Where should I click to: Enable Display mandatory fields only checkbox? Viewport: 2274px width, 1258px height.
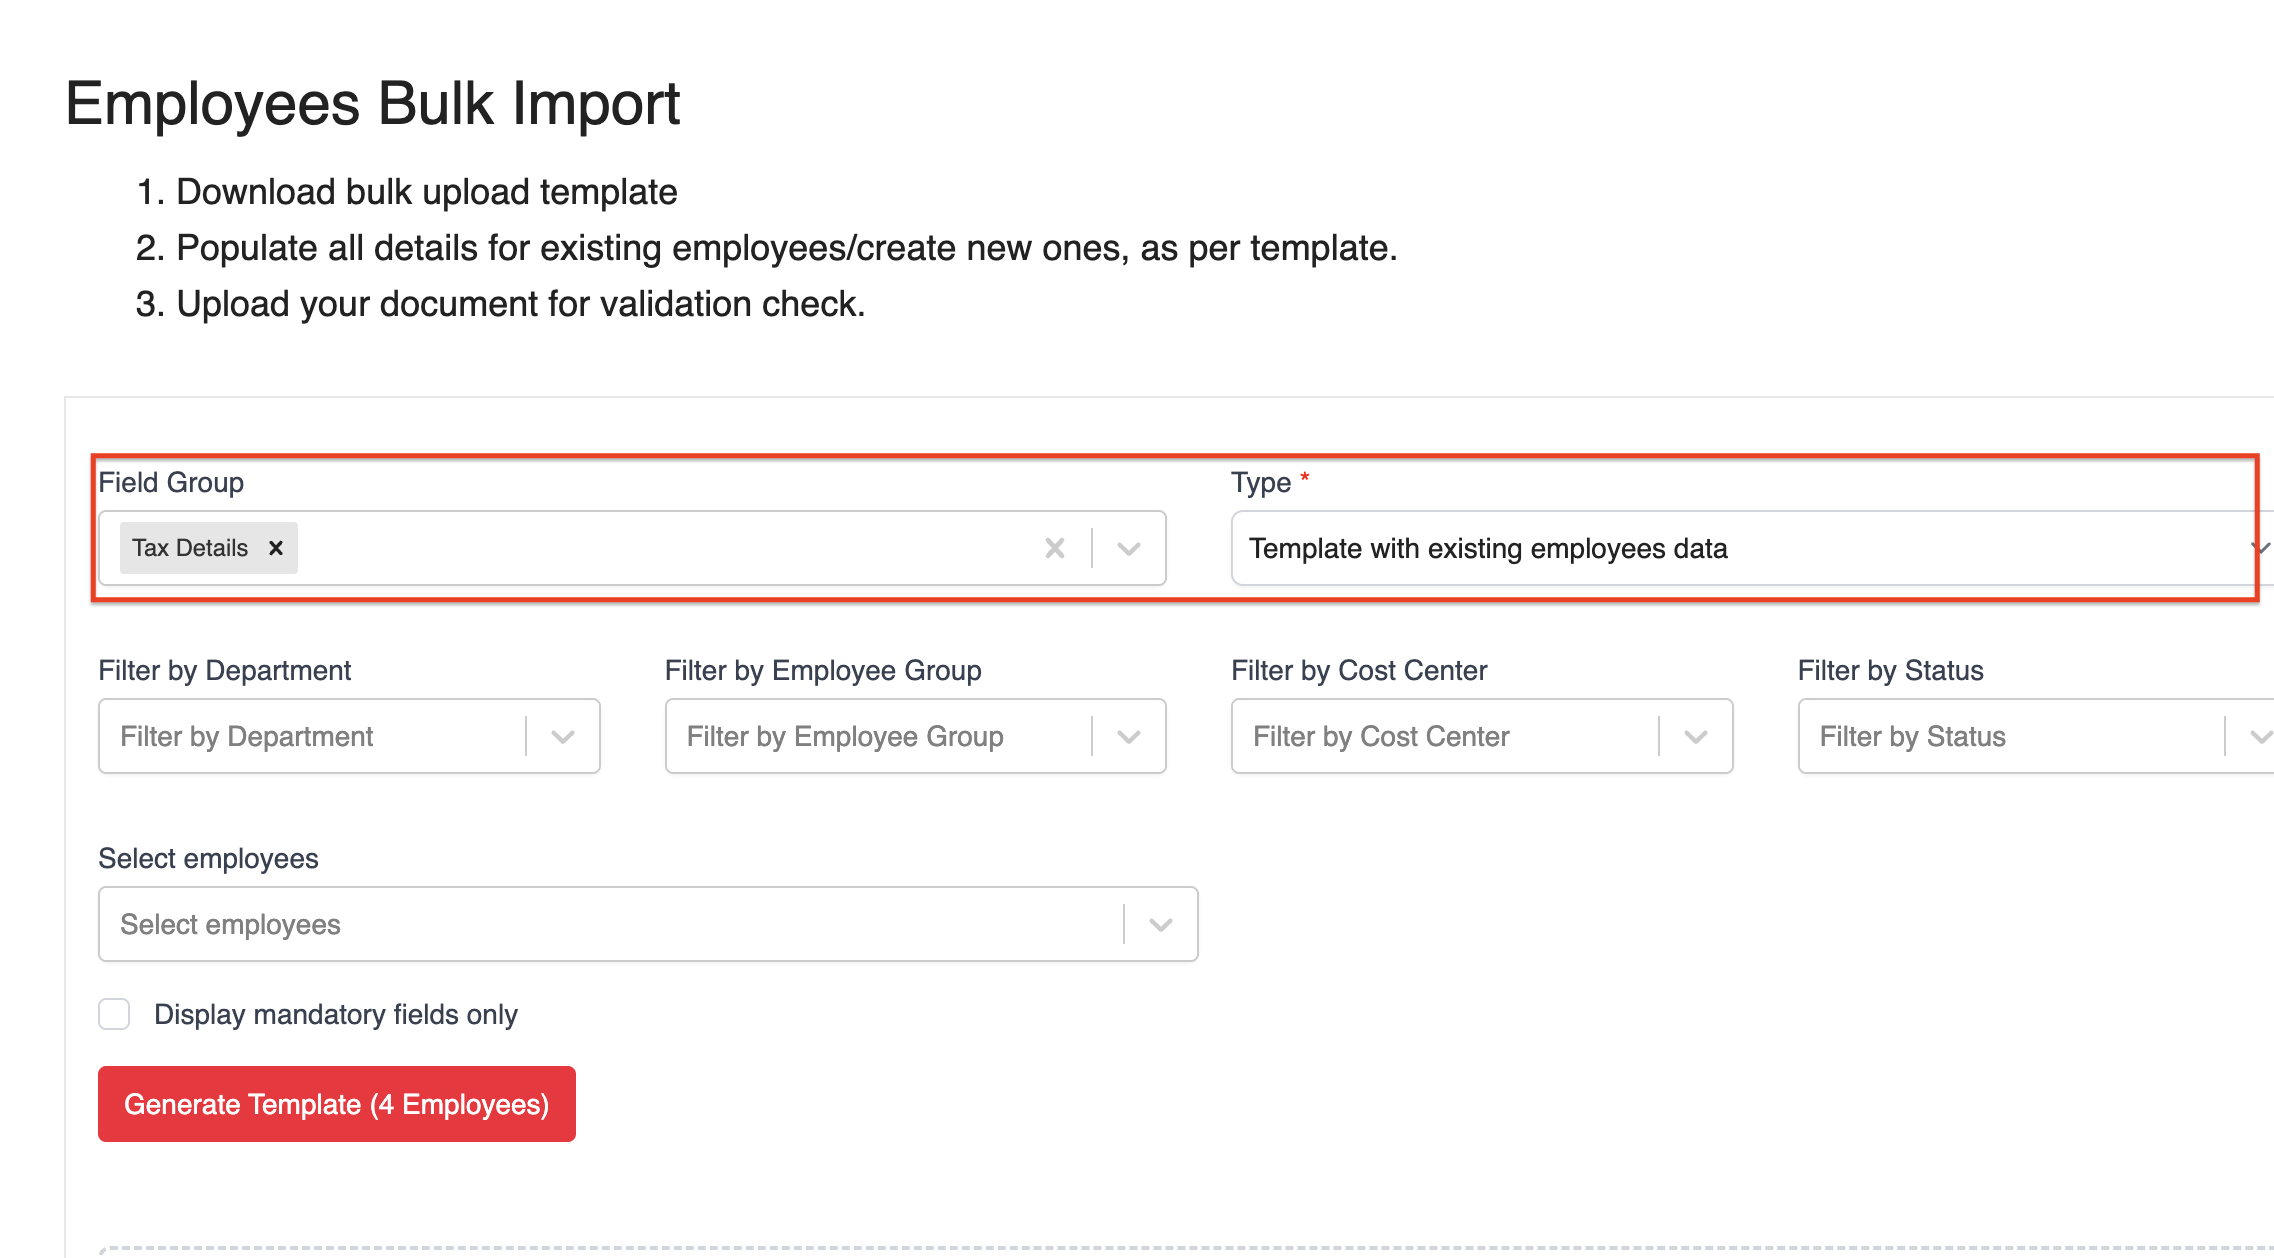[114, 1014]
